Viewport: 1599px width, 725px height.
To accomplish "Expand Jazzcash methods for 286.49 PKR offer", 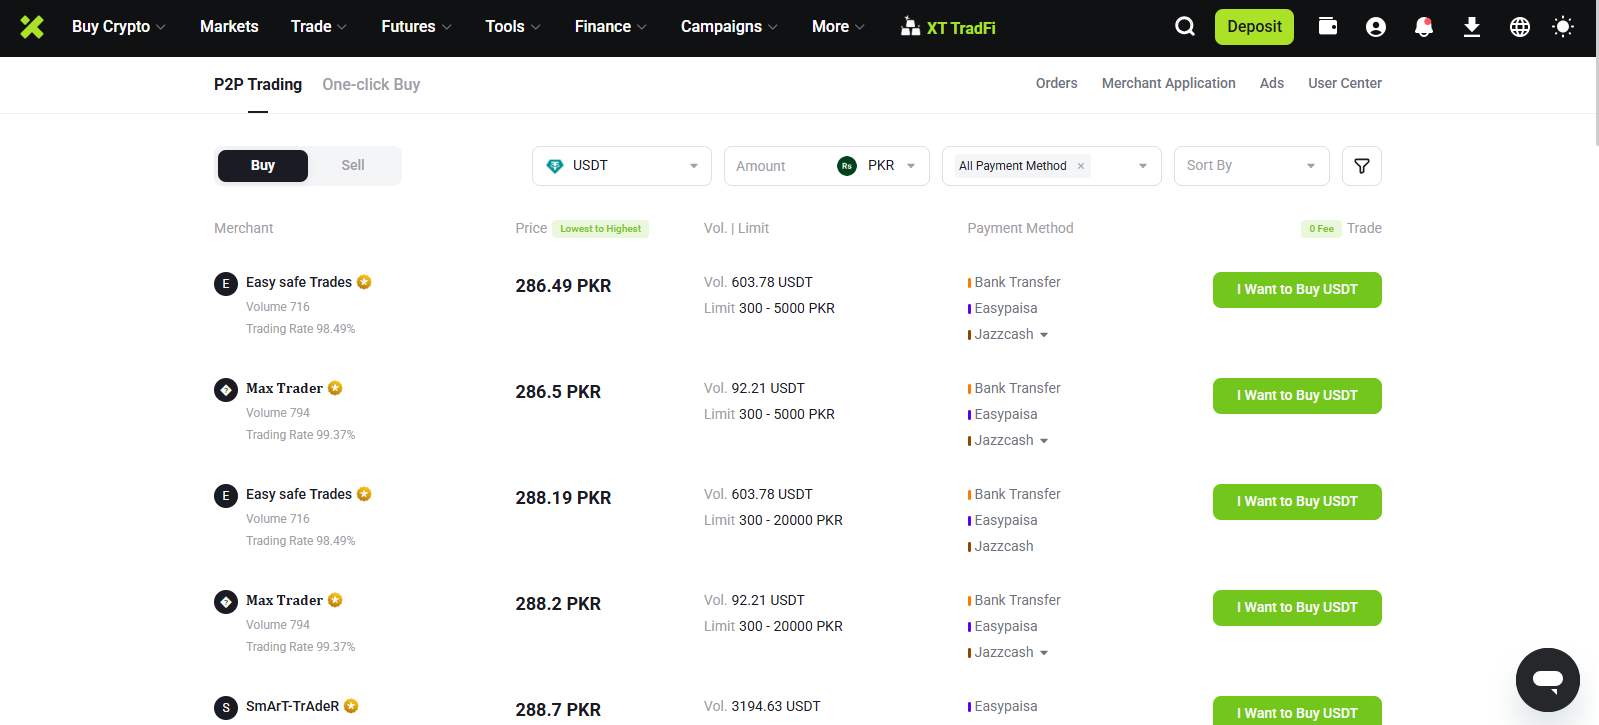I will tap(1044, 335).
